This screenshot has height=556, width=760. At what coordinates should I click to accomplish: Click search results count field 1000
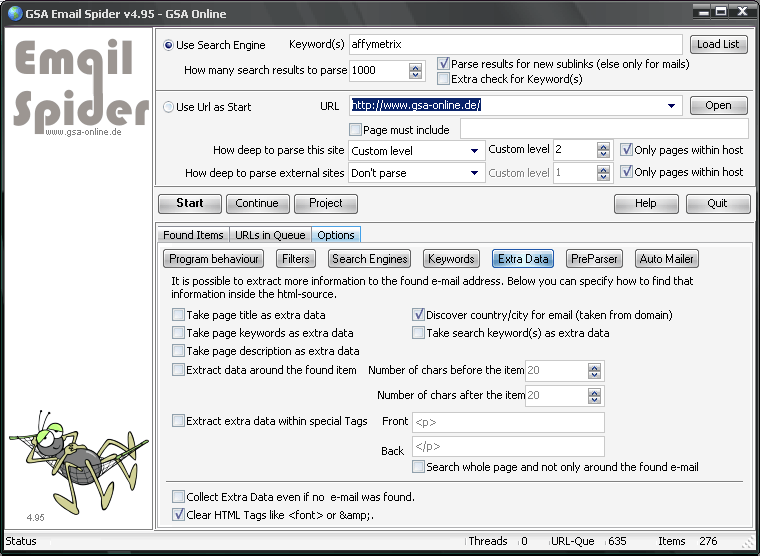(379, 71)
